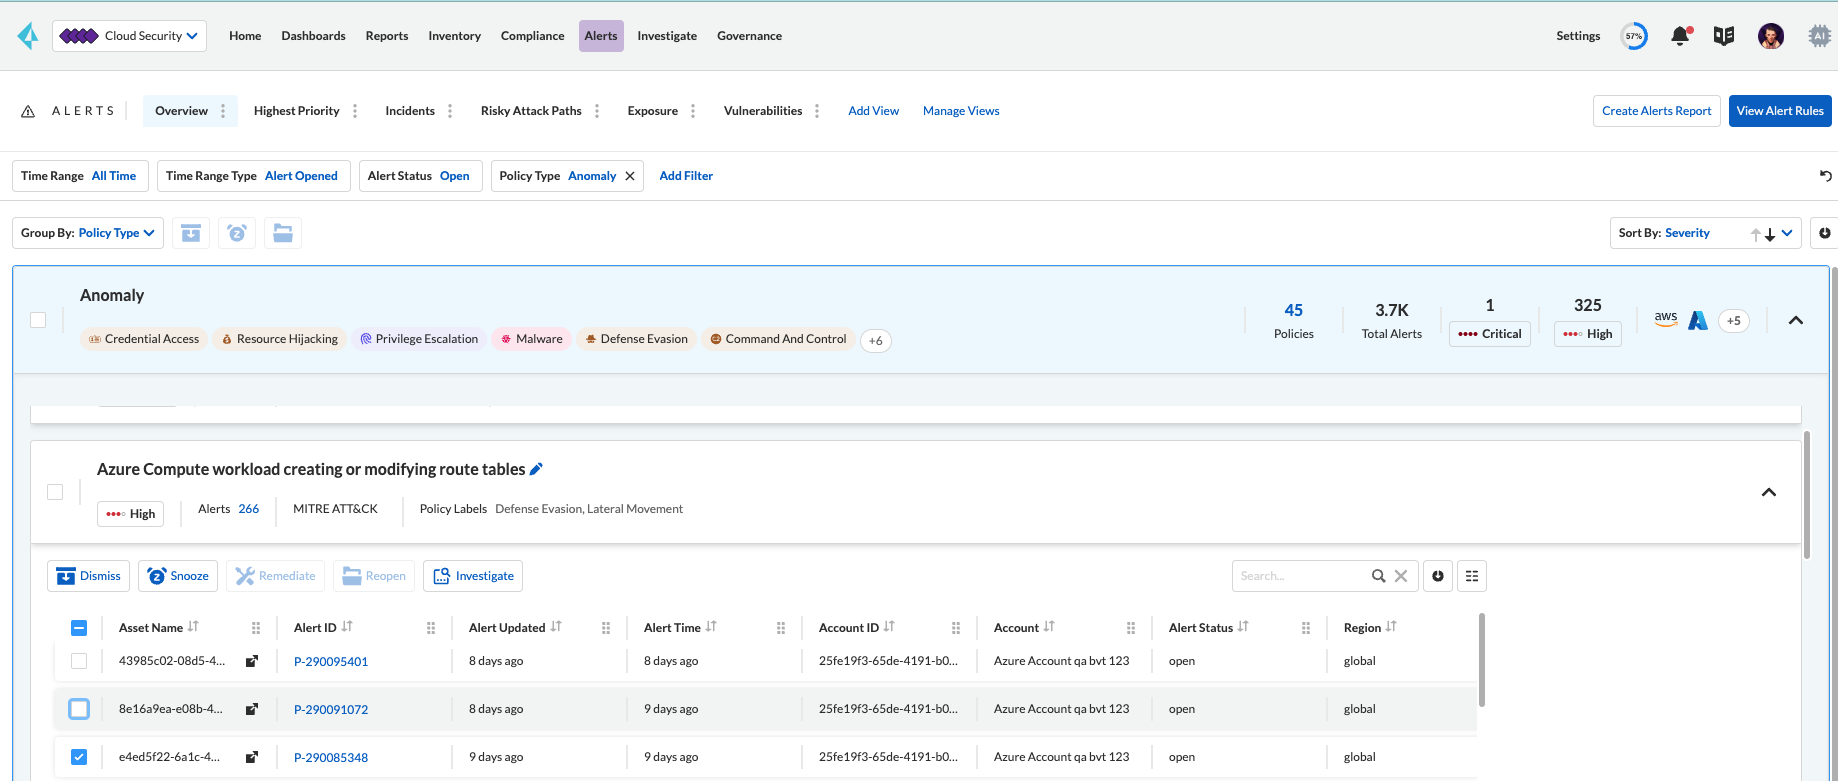
Task: Select the row for alert P-290095401
Action: [x=79, y=661]
